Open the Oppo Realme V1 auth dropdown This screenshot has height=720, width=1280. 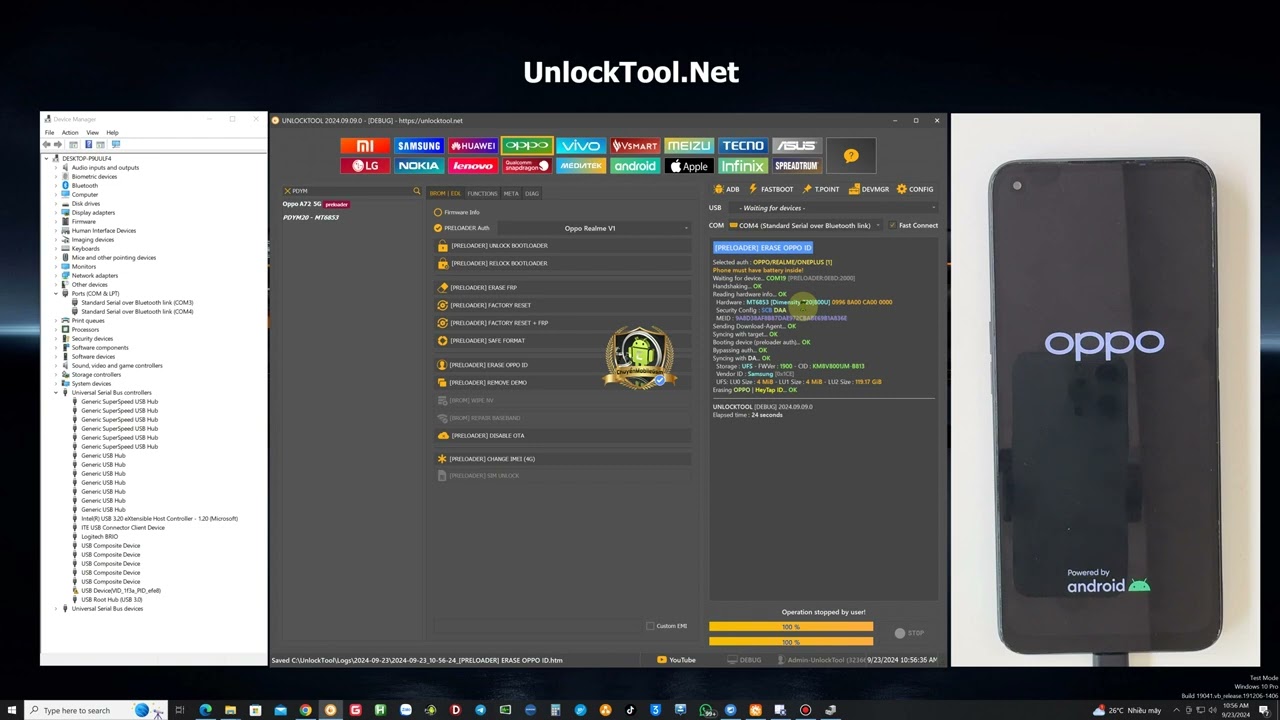(594, 228)
